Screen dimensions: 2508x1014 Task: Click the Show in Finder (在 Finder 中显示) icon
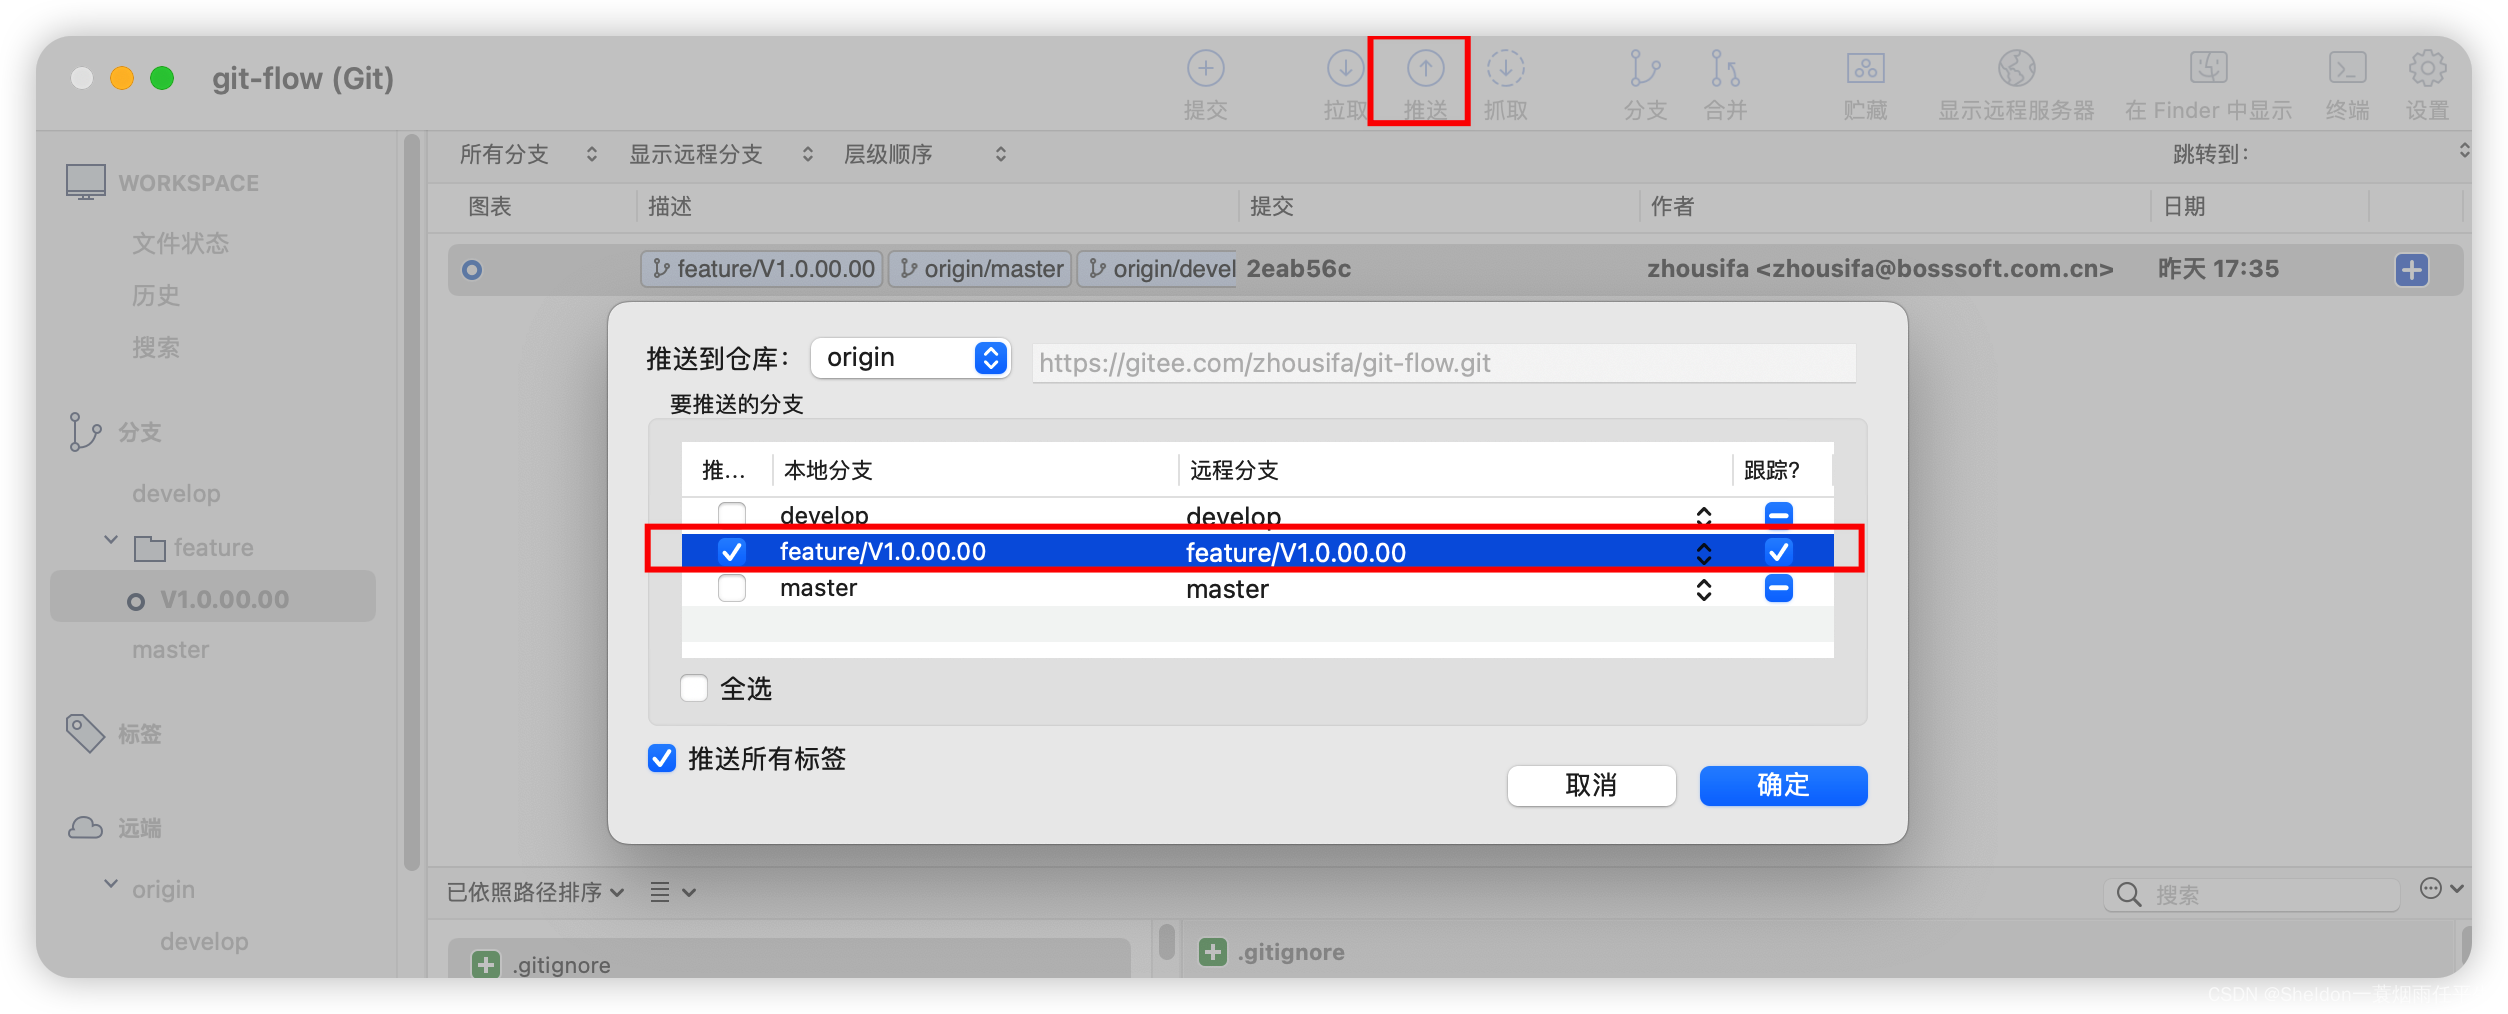point(2208,69)
